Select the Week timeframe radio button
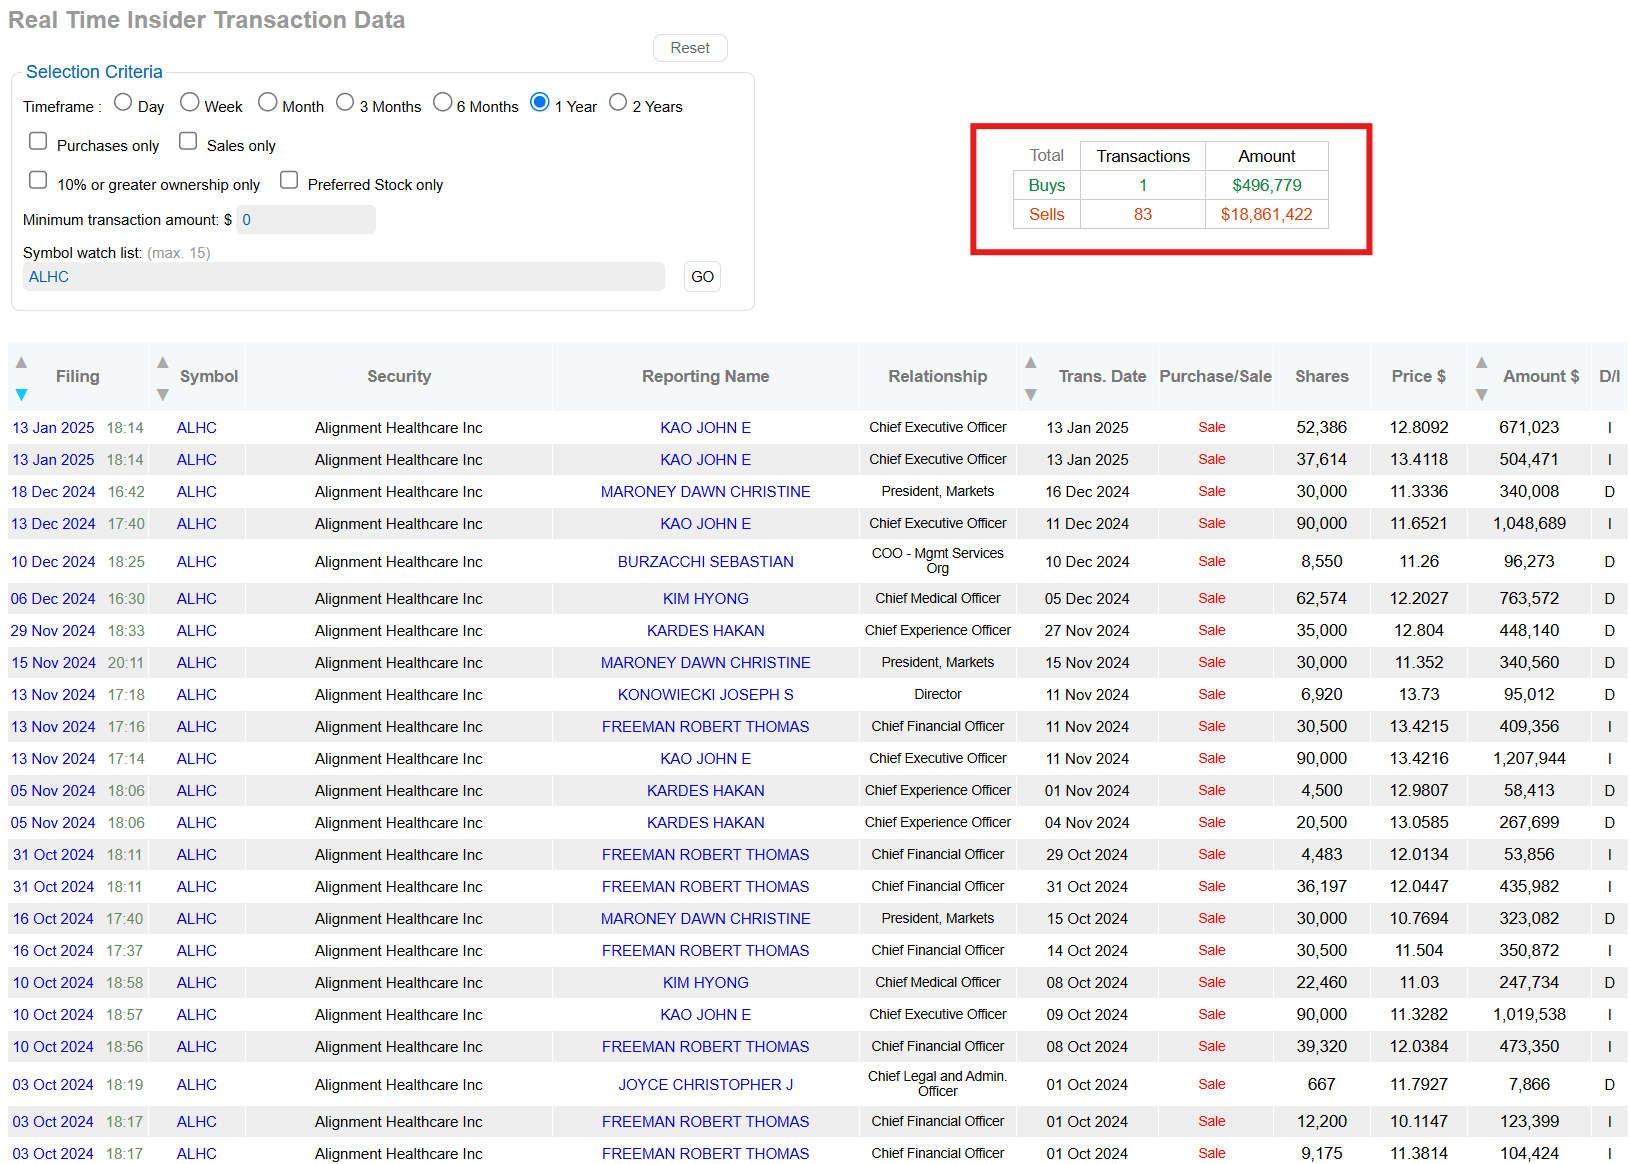 tap(190, 102)
